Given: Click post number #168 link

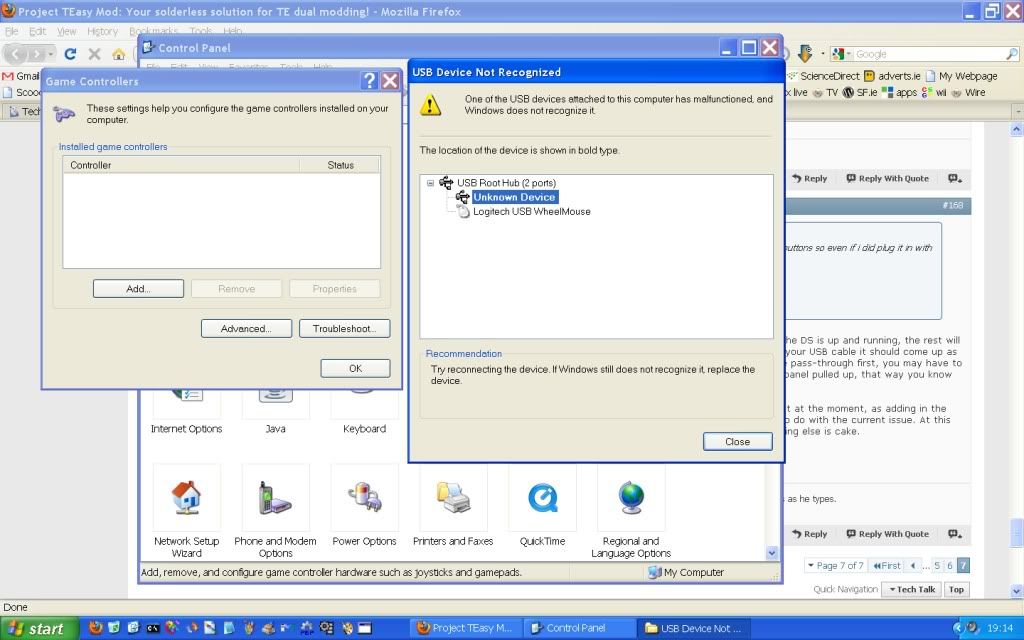Looking at the screenshot, I should 953,205.
